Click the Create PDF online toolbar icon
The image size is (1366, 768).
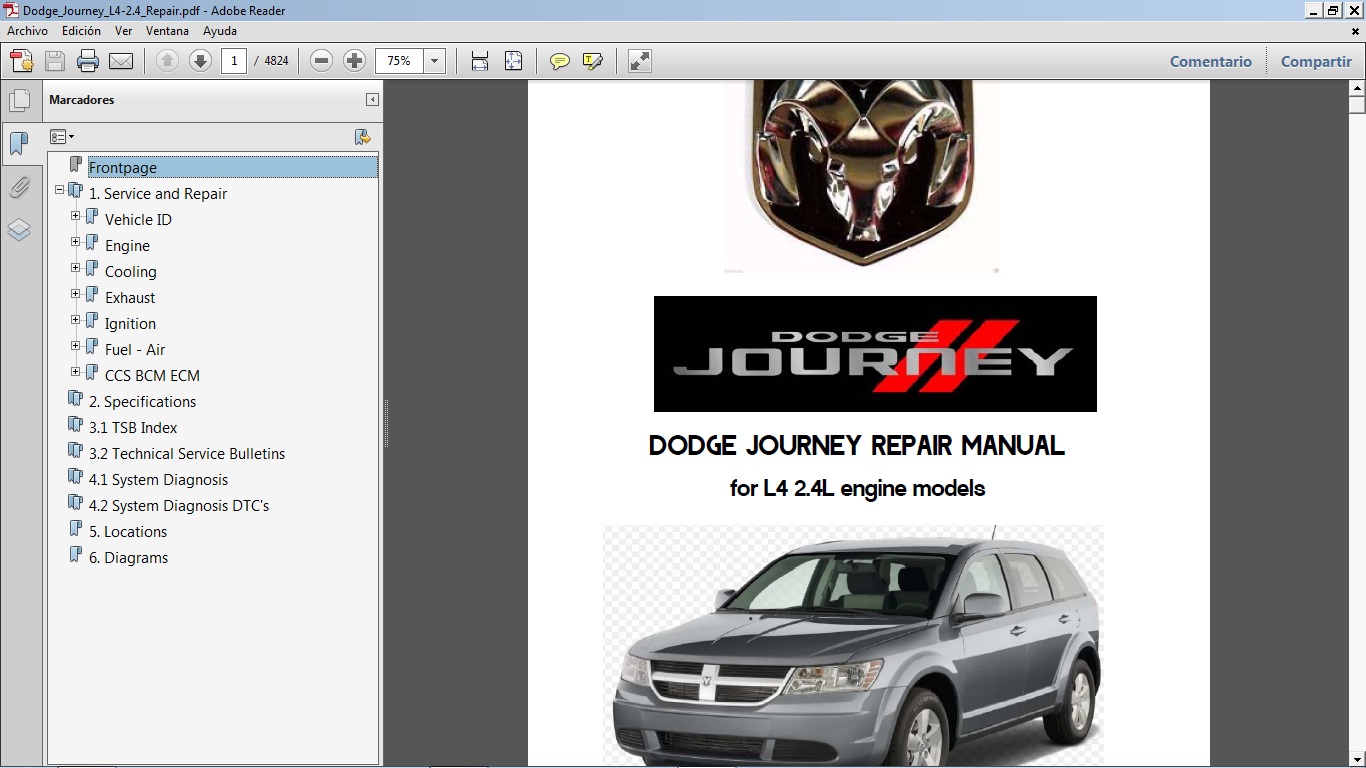pos(22,61)
